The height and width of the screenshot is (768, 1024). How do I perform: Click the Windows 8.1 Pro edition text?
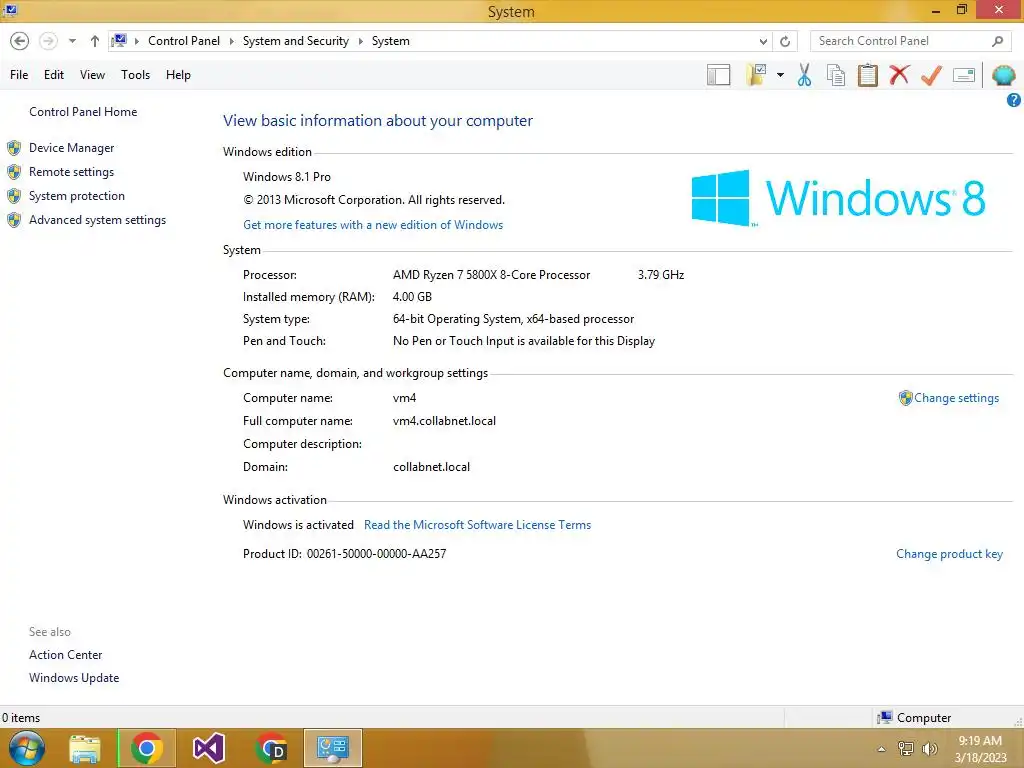click(287, 177)
